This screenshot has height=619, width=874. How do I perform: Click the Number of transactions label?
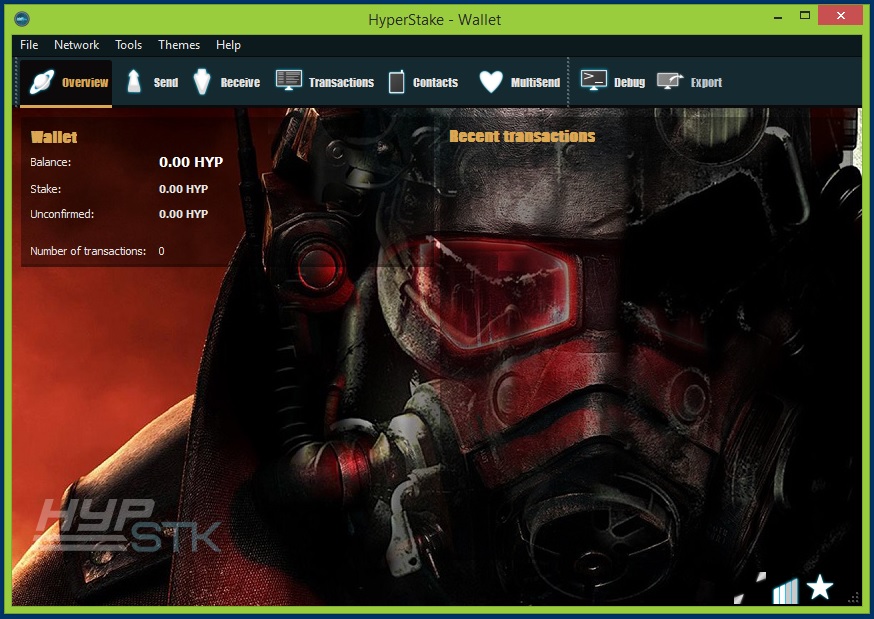pyautogui.click(x=88, y=251)
